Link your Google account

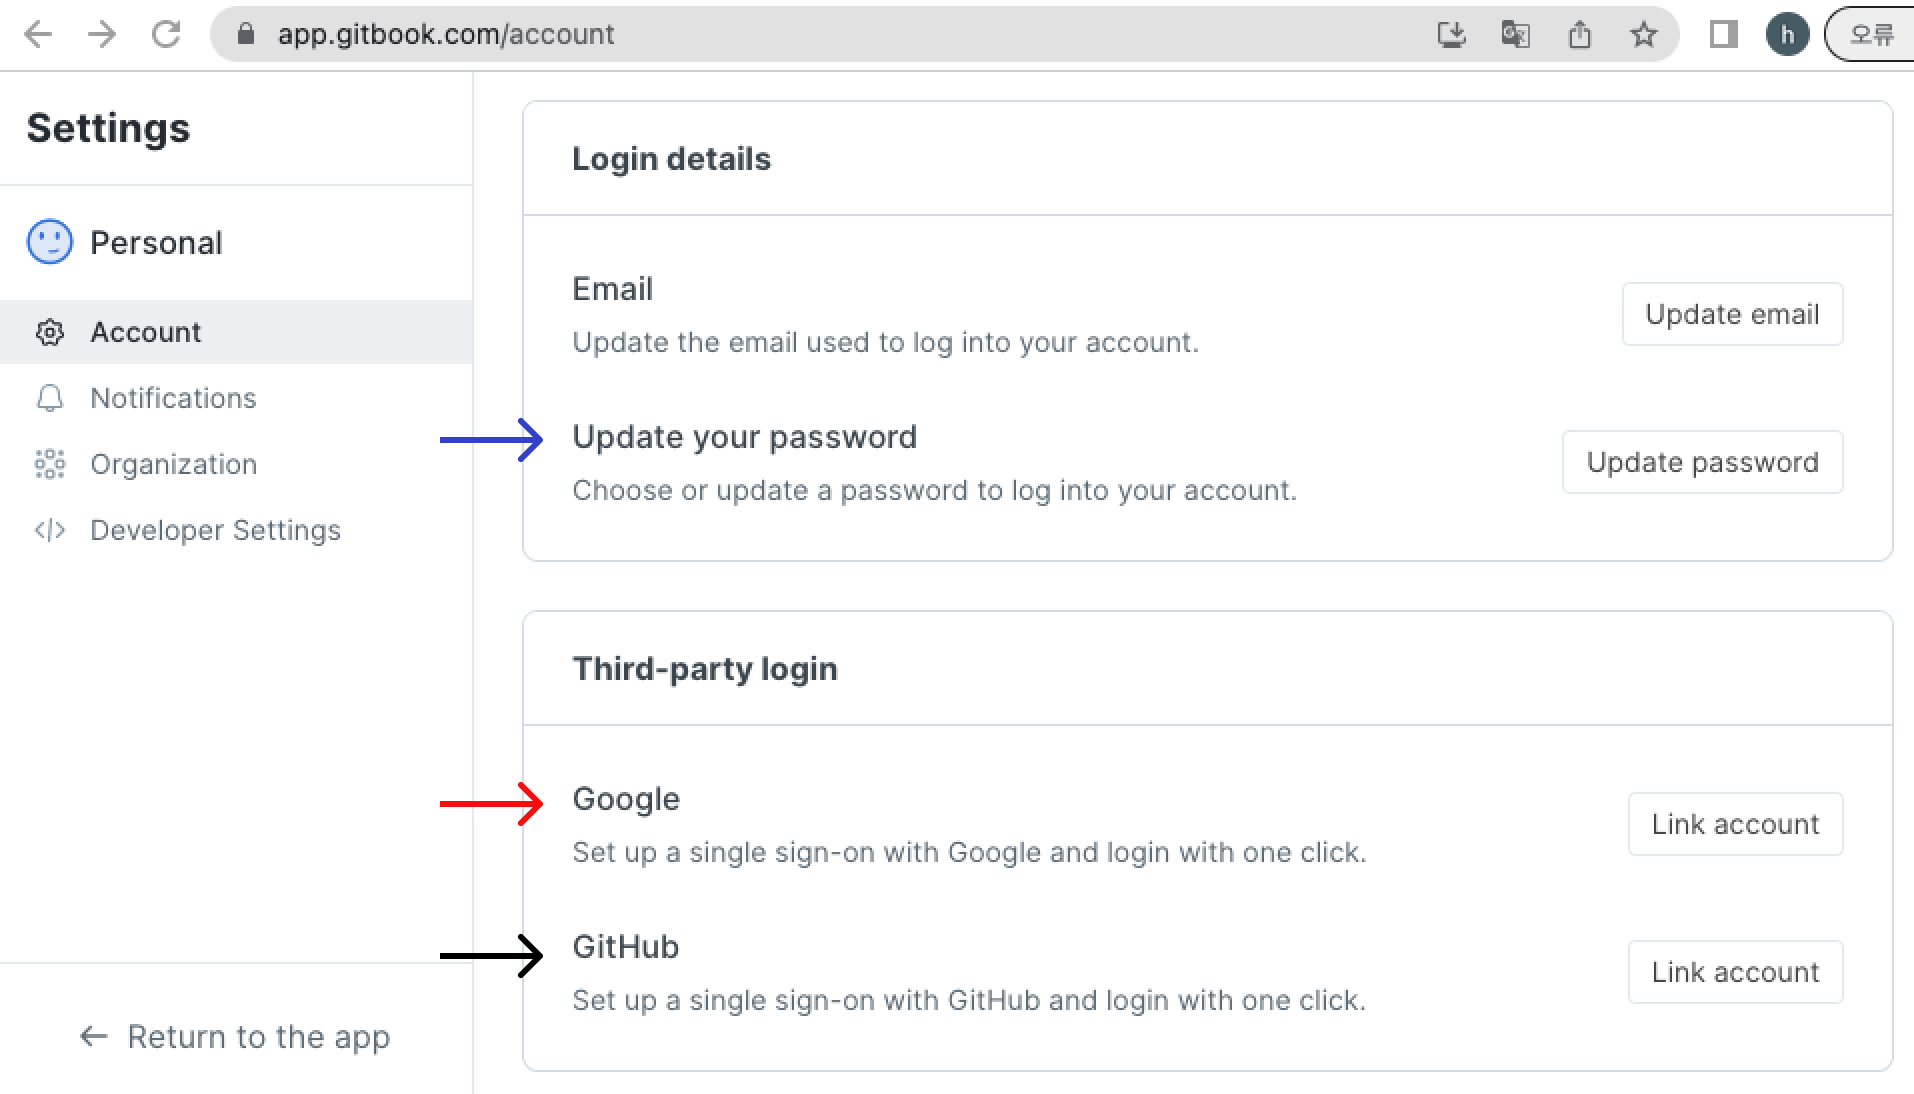pyautogui.click(x=1735, y=824)
